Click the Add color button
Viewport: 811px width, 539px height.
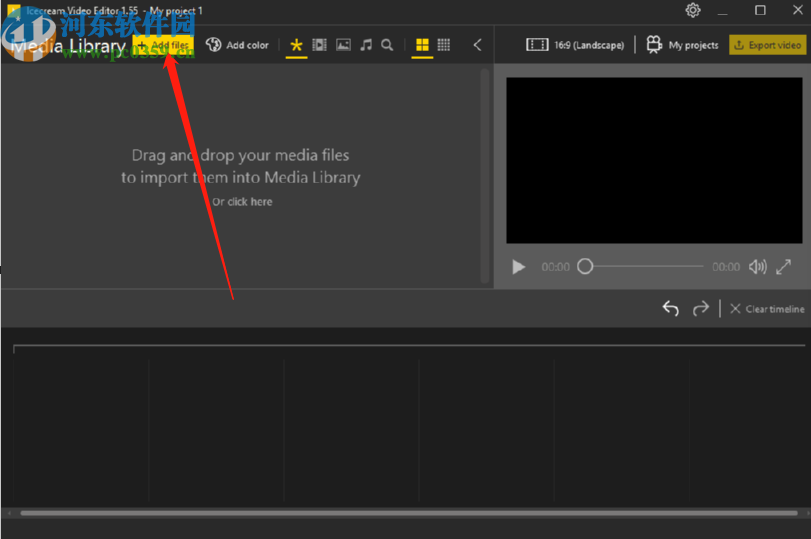237,45
